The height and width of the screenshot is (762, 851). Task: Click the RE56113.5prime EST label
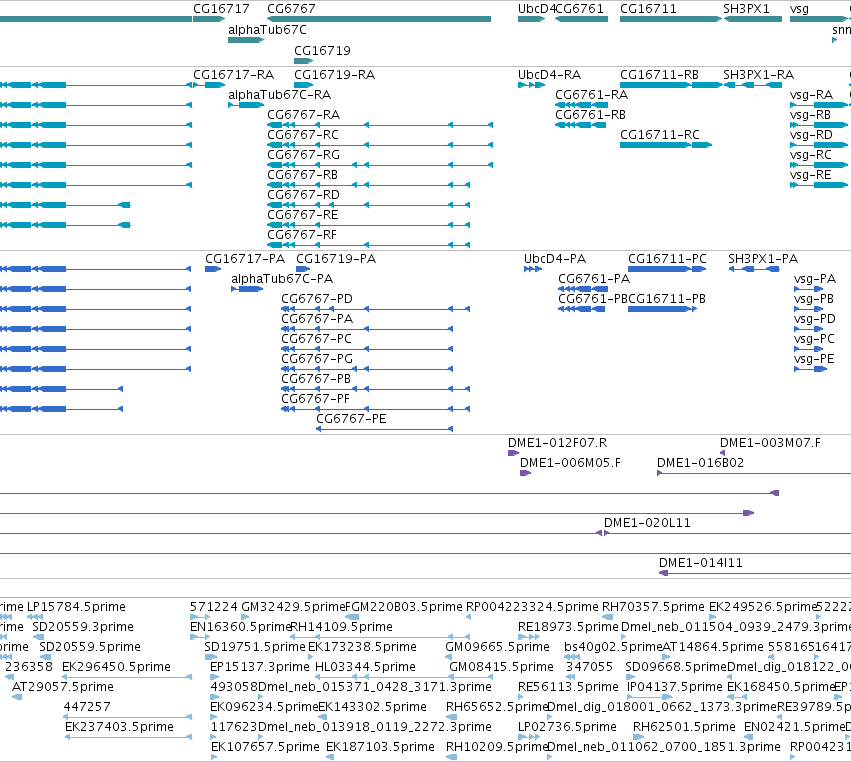click(568, 687)
